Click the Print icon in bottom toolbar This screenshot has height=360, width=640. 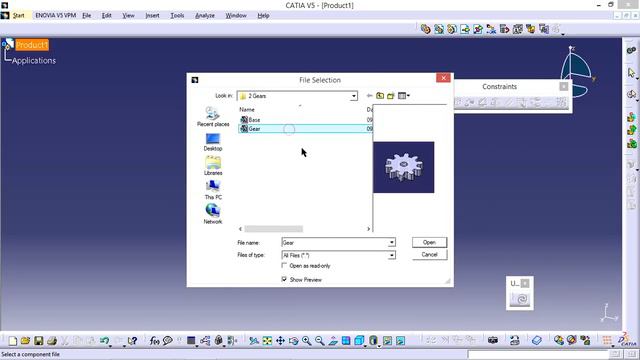52,340
